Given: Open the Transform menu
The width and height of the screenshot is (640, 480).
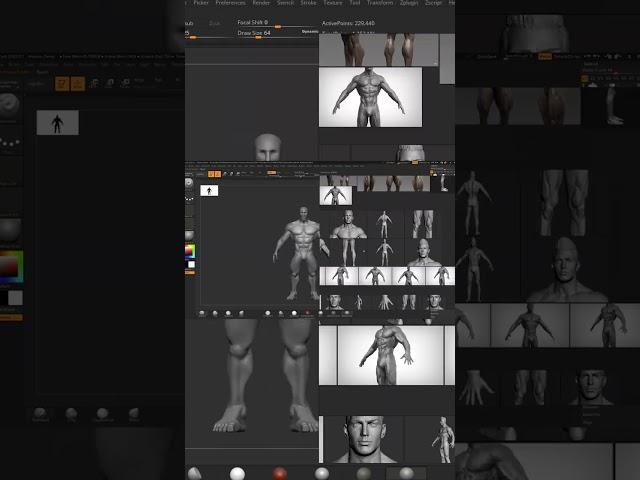Looking at the screenshot, I should pyautogui.click(x=380, y=2).
